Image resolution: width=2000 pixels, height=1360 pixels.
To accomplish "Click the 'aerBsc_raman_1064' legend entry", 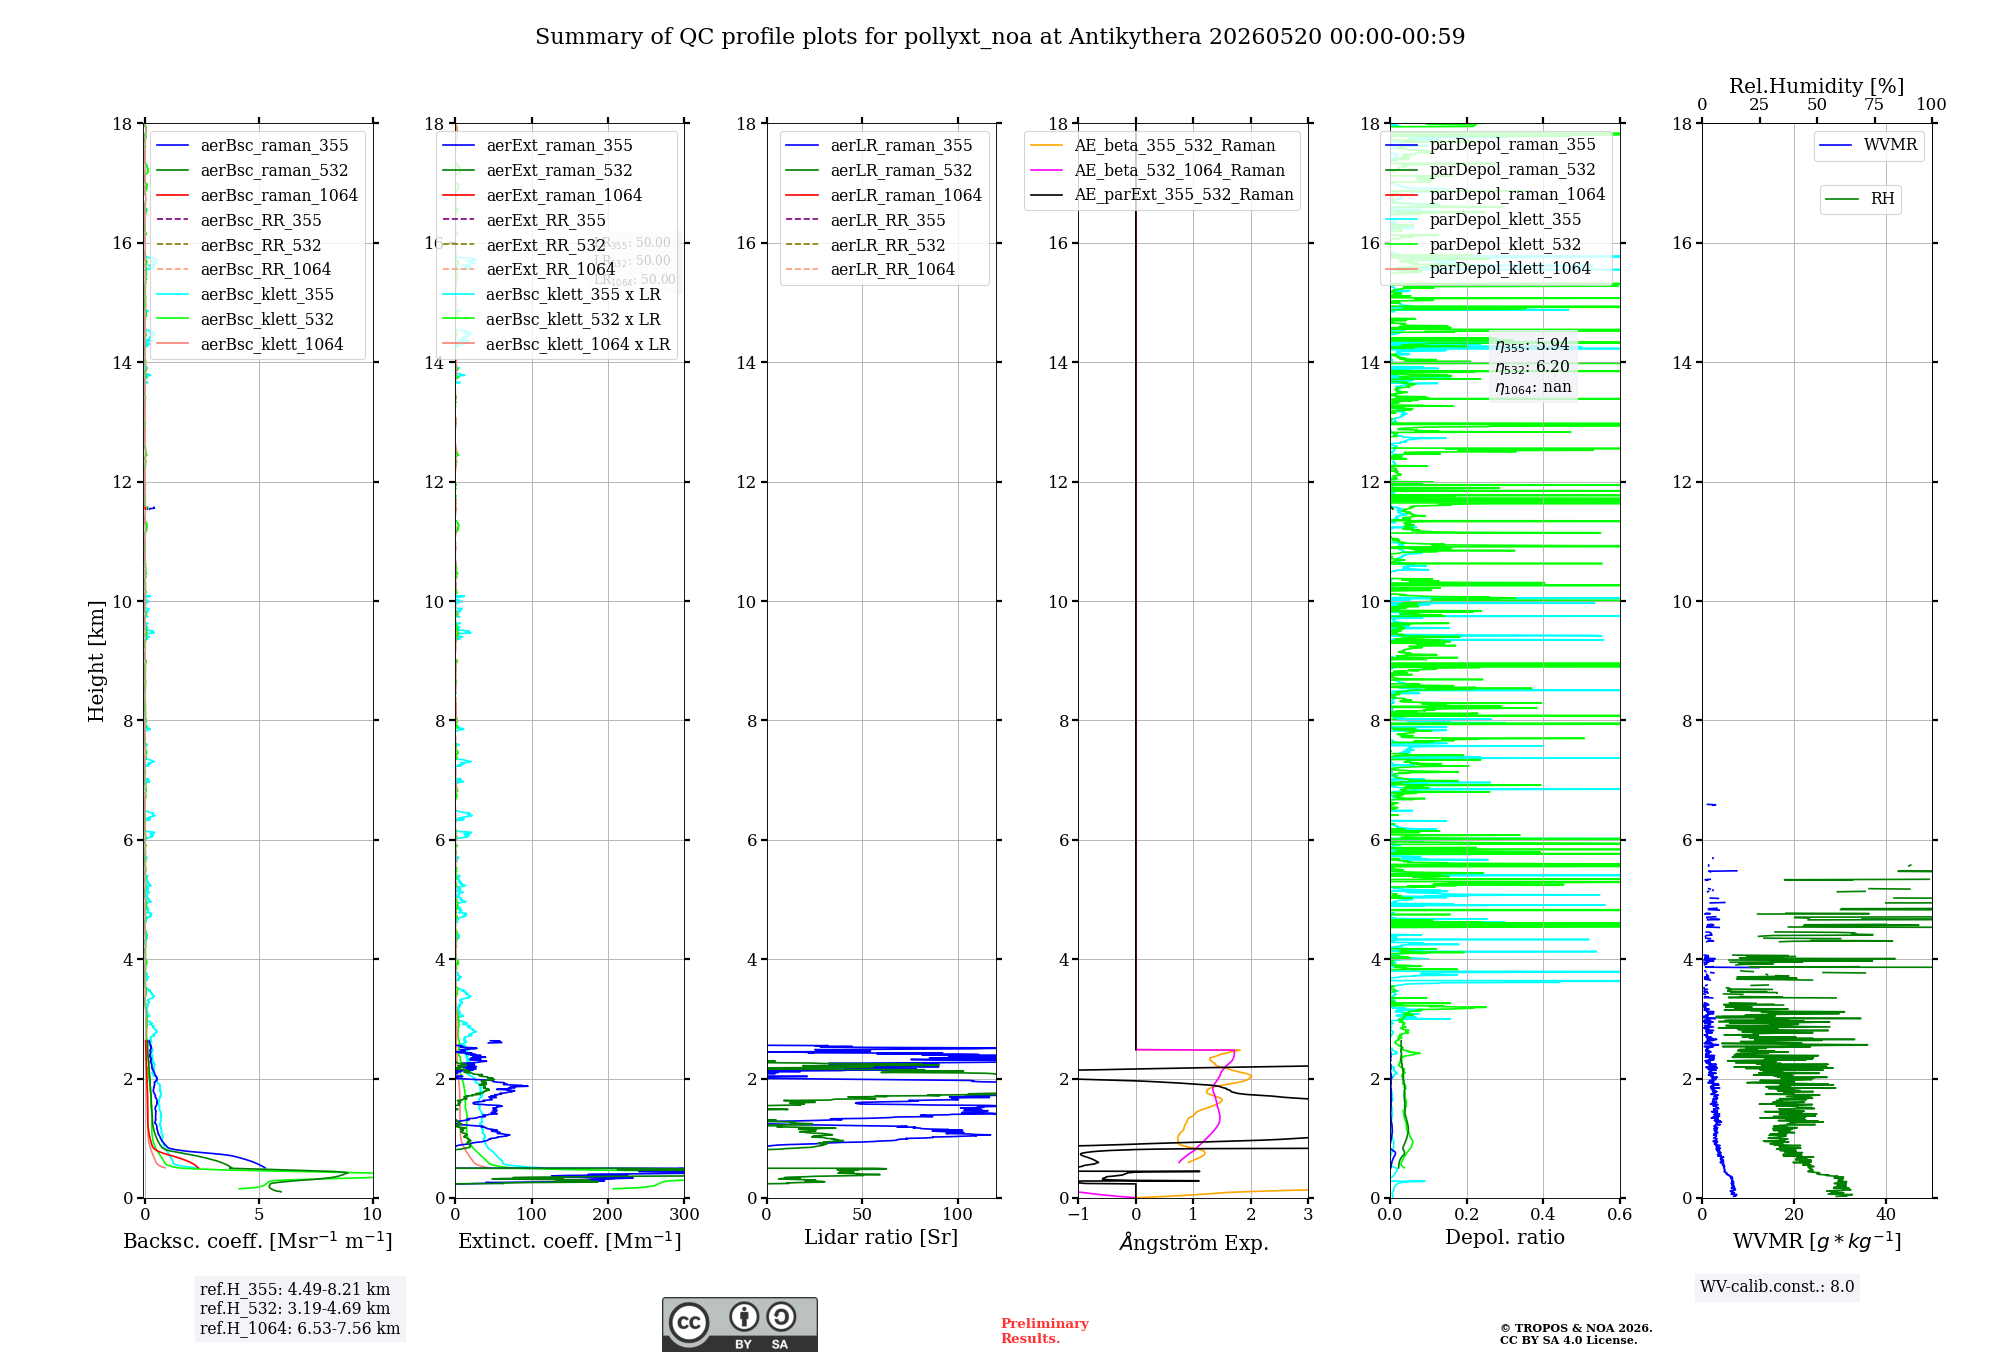I will (257, 196).
